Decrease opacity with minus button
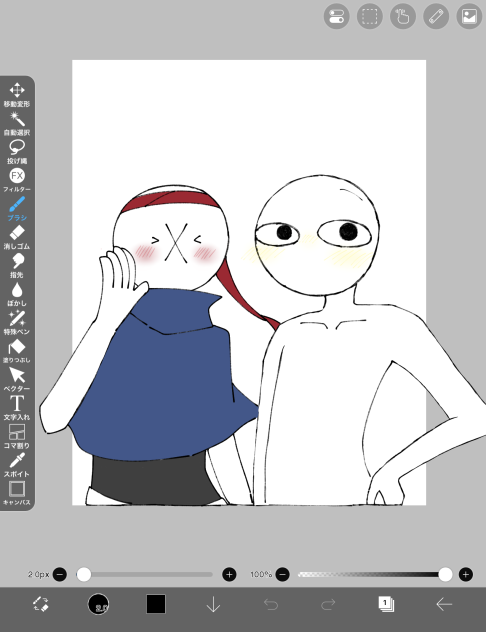The image size is (486, 632). coord(282,574)
